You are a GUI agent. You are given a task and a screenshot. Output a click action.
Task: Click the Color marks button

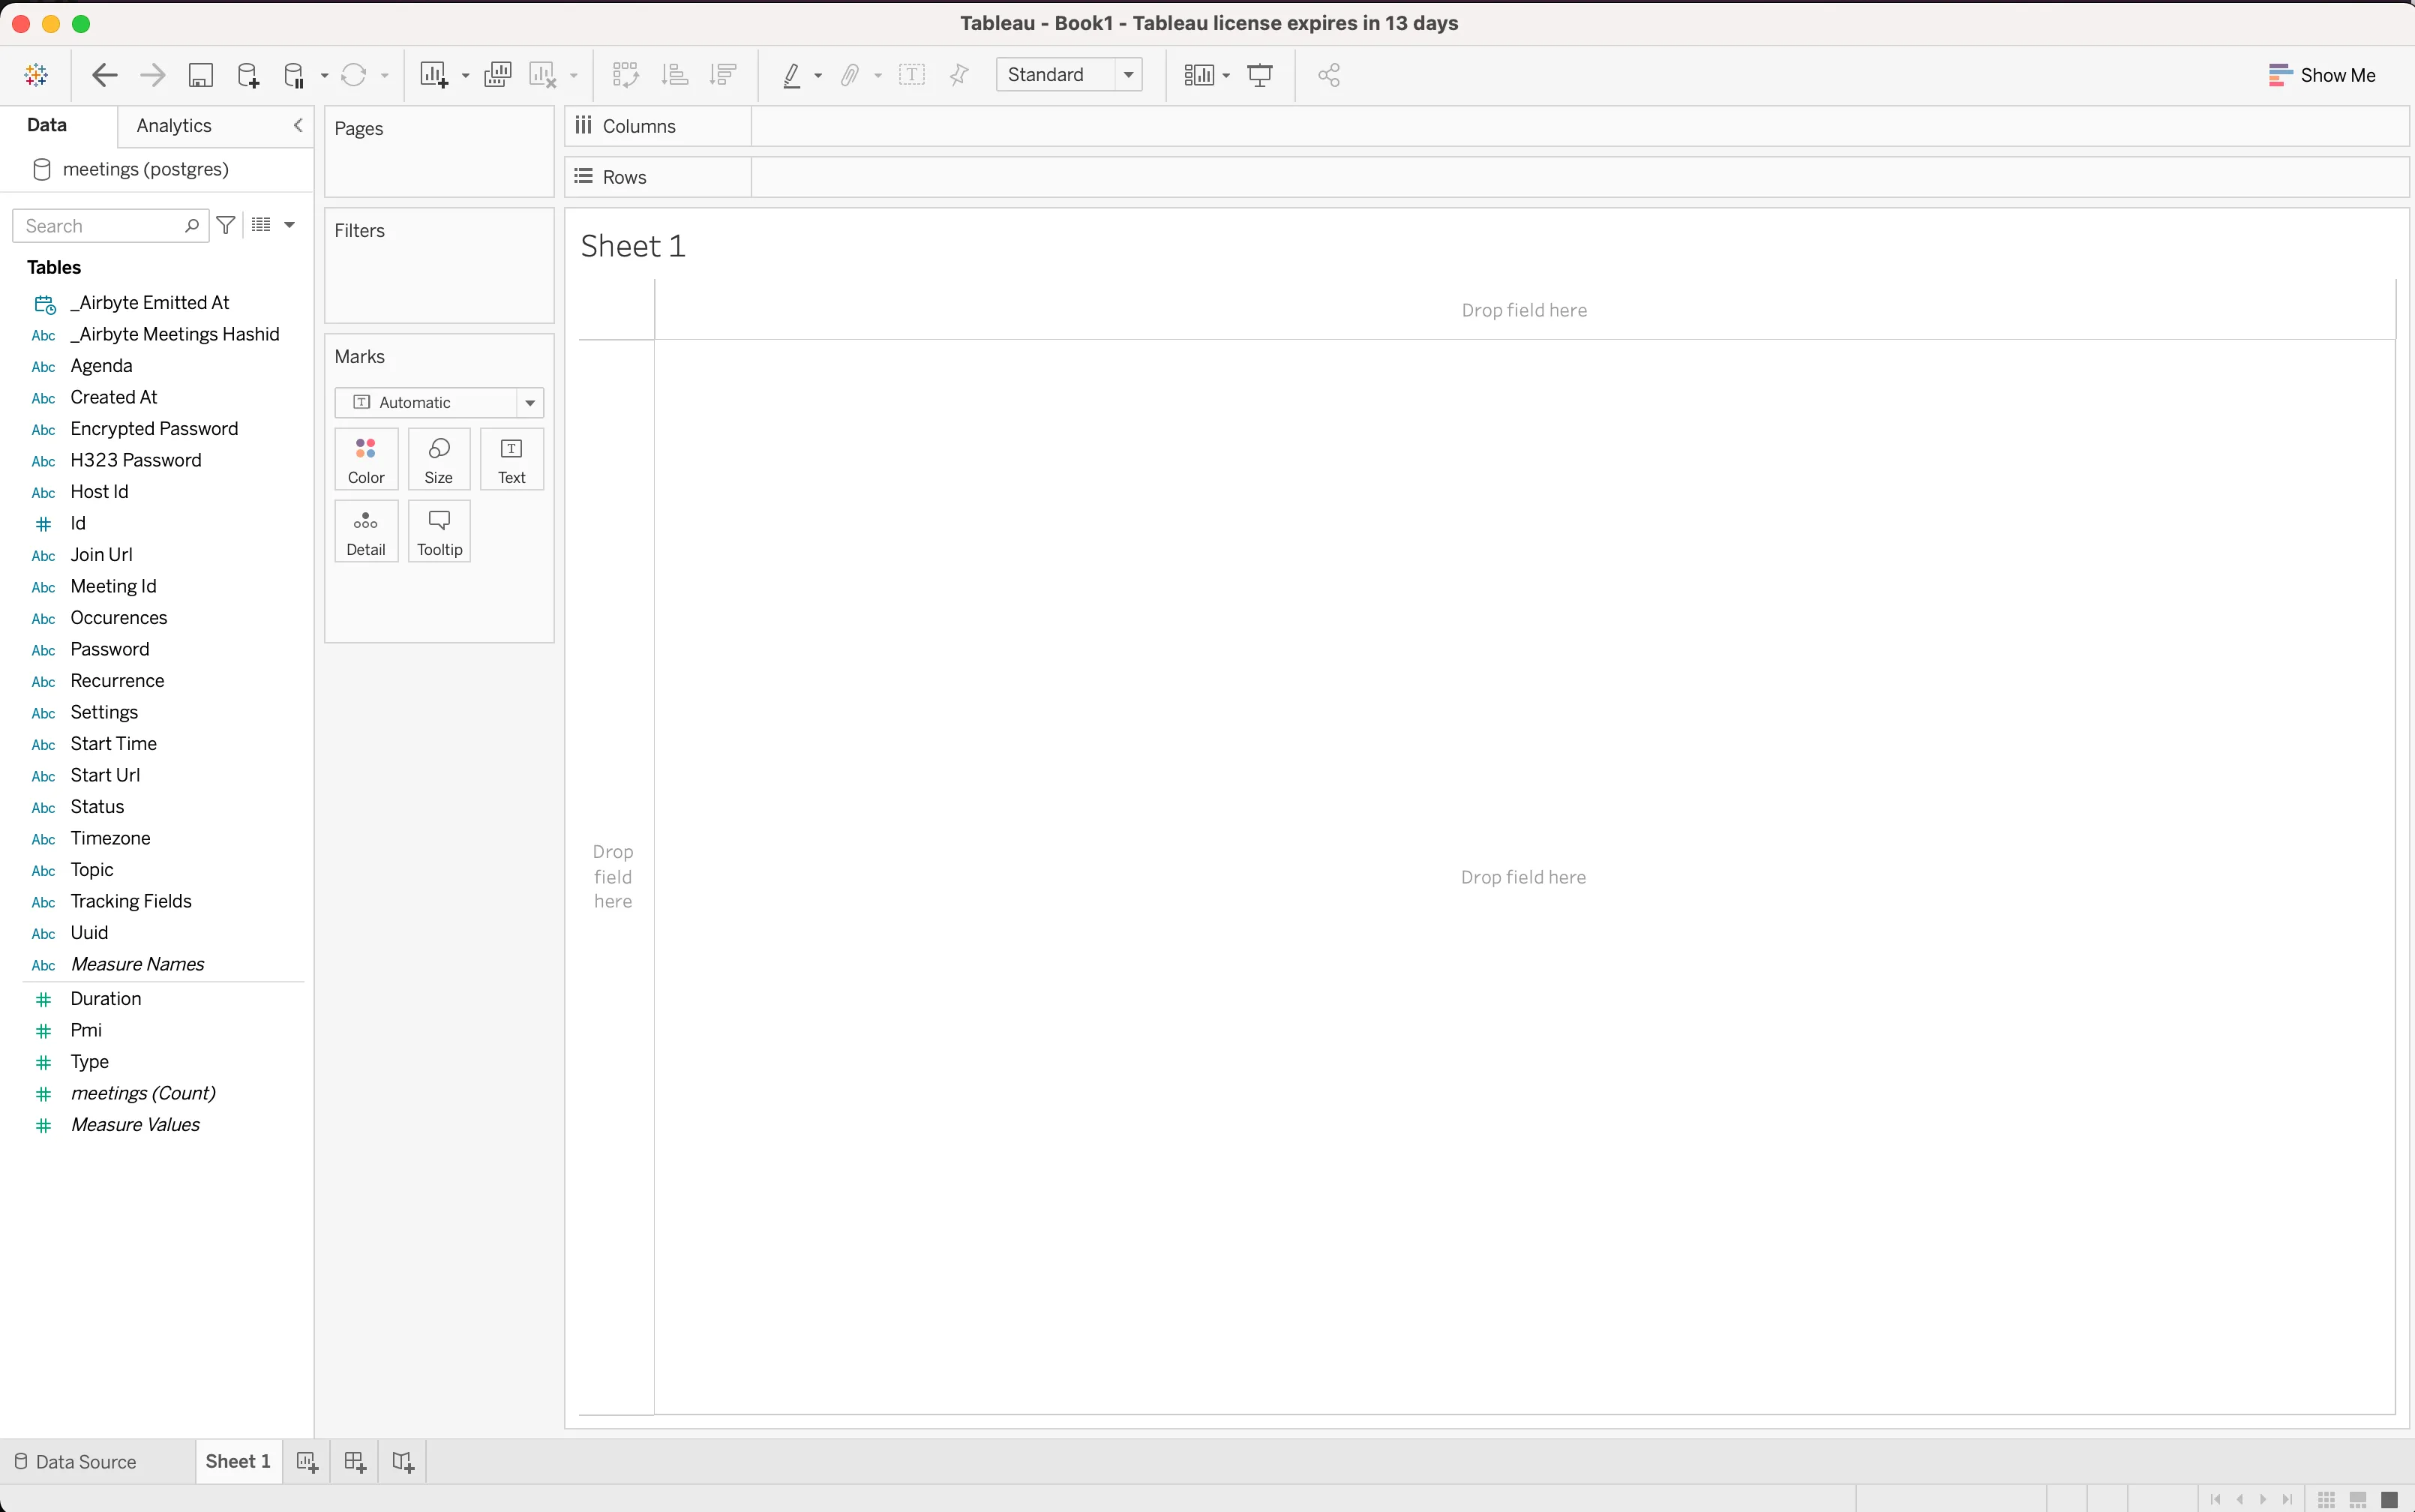366,459
